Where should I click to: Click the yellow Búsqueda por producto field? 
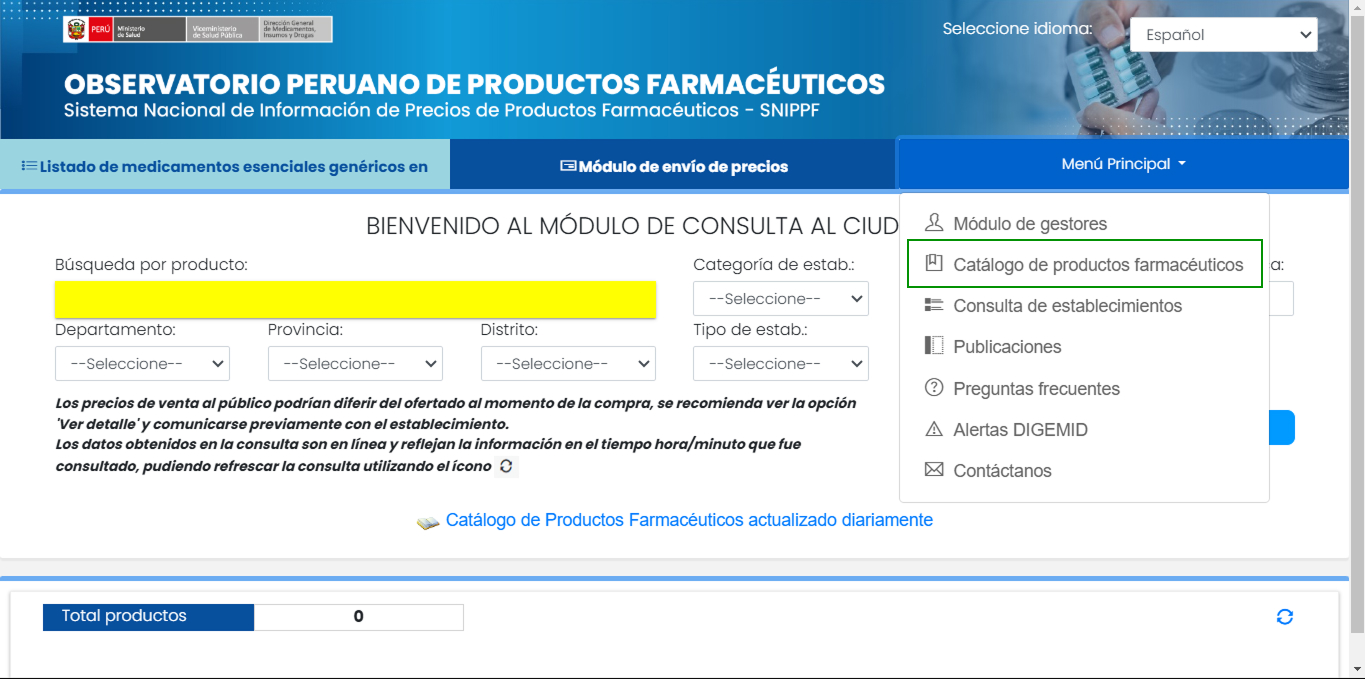click(355, 300)
